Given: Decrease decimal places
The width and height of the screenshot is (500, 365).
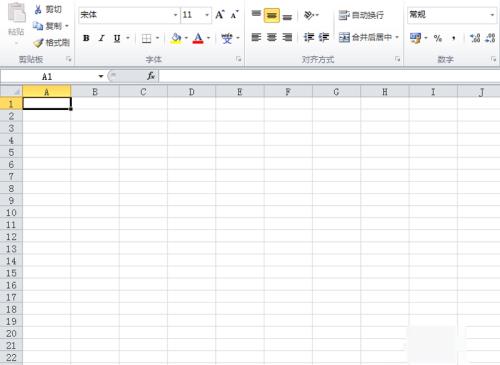Looking at the screenshot, I should [x=490, y=38].
